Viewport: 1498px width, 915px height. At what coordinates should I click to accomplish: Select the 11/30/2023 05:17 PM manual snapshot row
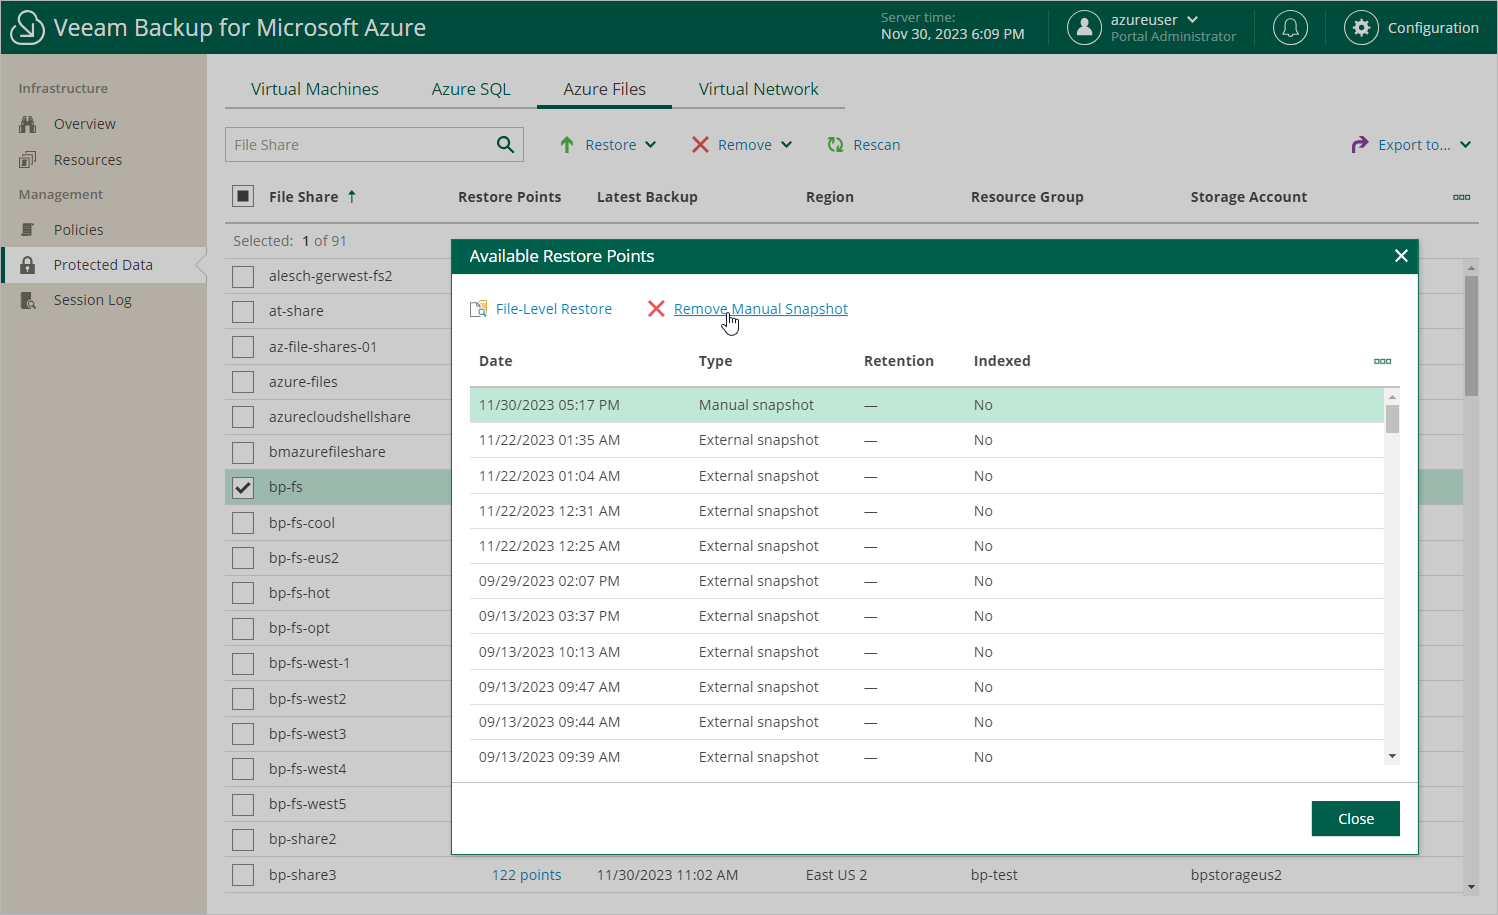pos(926,405)
